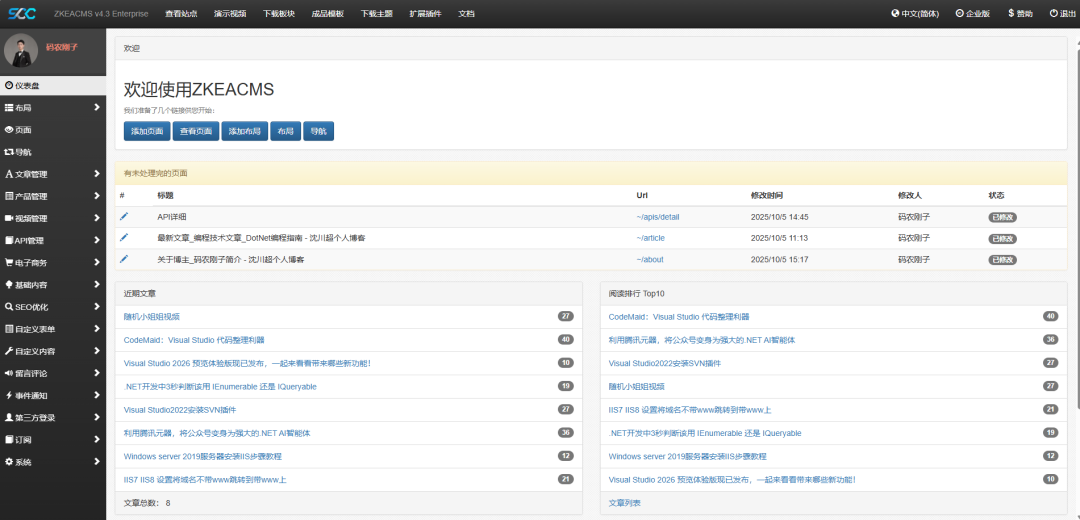Click the 退出 power logout button
Screen dimensions: 1080x520
pos(1063,14)
